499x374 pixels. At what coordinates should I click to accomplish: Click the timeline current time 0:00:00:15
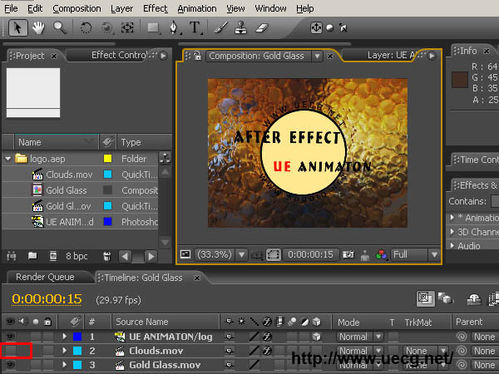click(47, 299)
